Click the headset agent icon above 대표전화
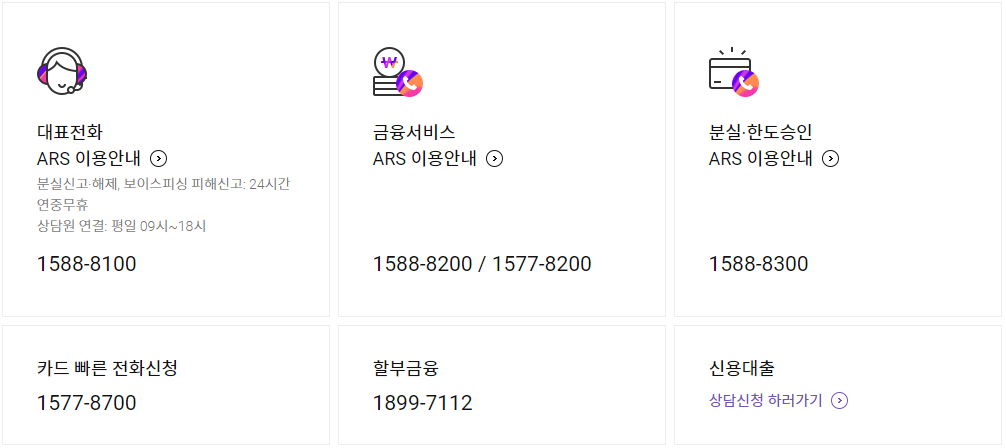The image size is (1006, 448). coord(62,71)
